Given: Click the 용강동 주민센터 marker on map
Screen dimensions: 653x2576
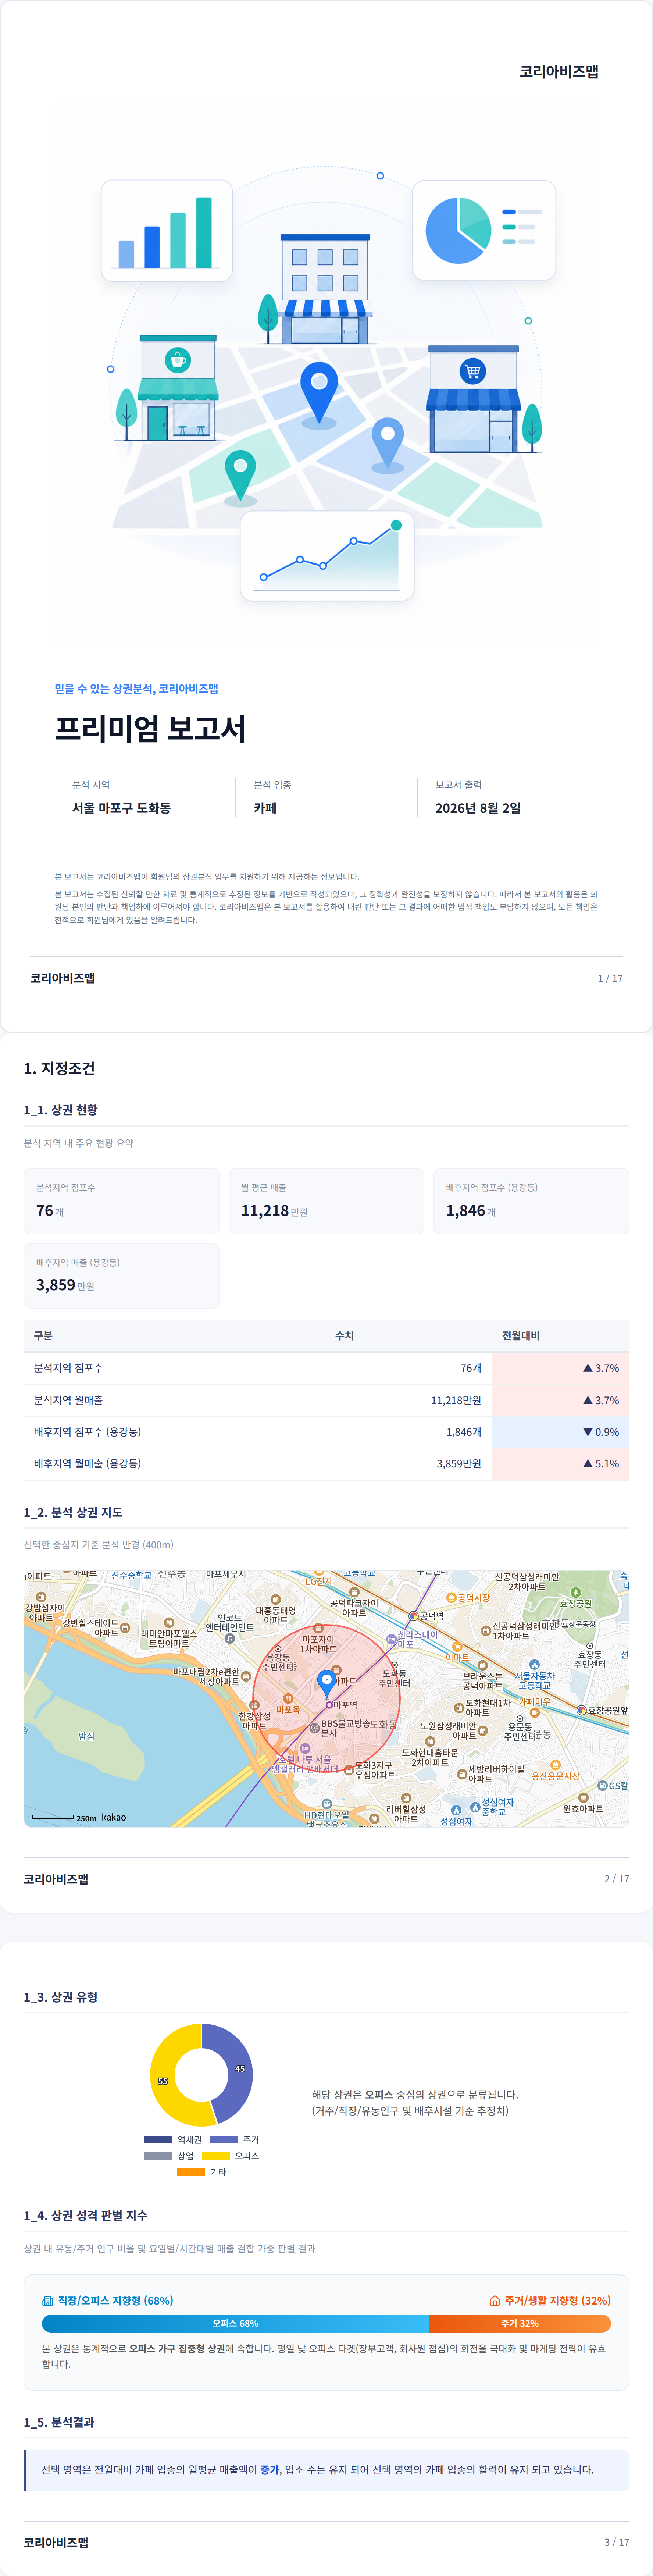Looking at the screenshot, I should (278, 1649).
